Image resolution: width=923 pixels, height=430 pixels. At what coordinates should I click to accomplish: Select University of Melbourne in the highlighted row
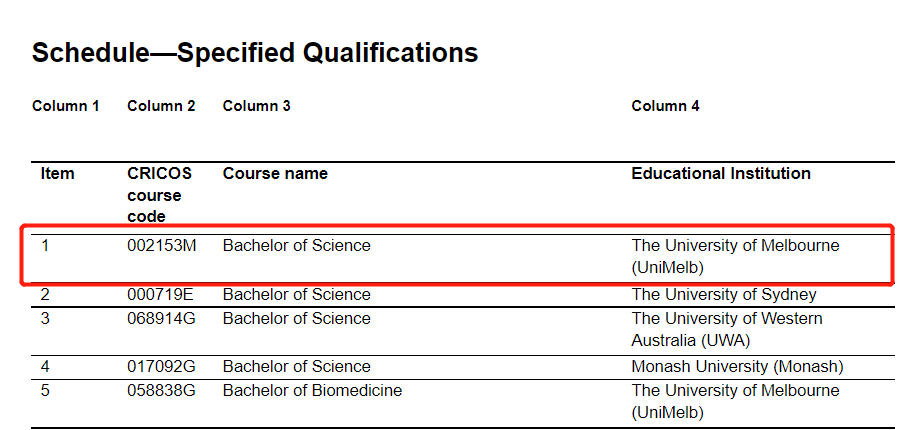click(735, 256)
